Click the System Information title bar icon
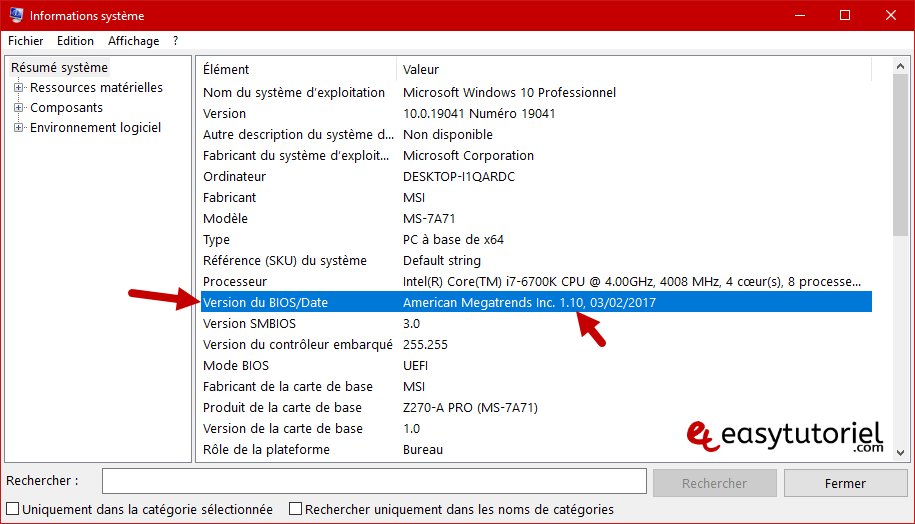 16,15
